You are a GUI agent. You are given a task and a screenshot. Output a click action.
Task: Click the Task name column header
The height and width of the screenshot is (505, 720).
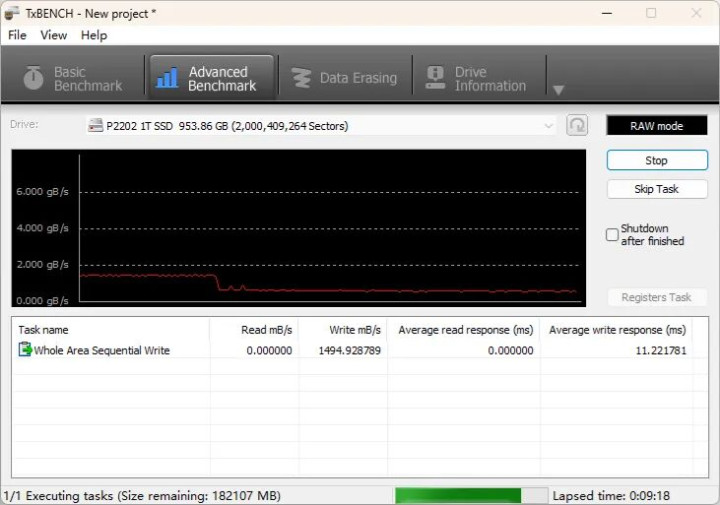click(110, 330)
